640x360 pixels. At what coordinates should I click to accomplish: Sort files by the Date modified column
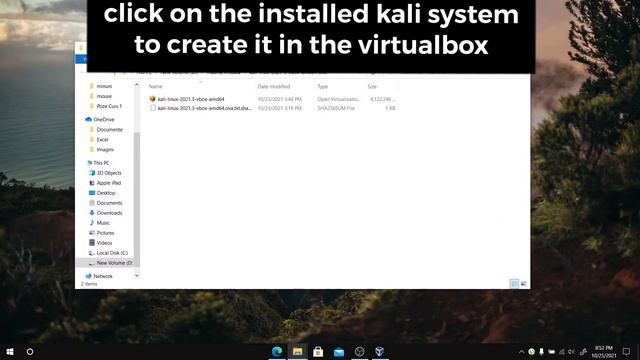[x=274, y=87]
